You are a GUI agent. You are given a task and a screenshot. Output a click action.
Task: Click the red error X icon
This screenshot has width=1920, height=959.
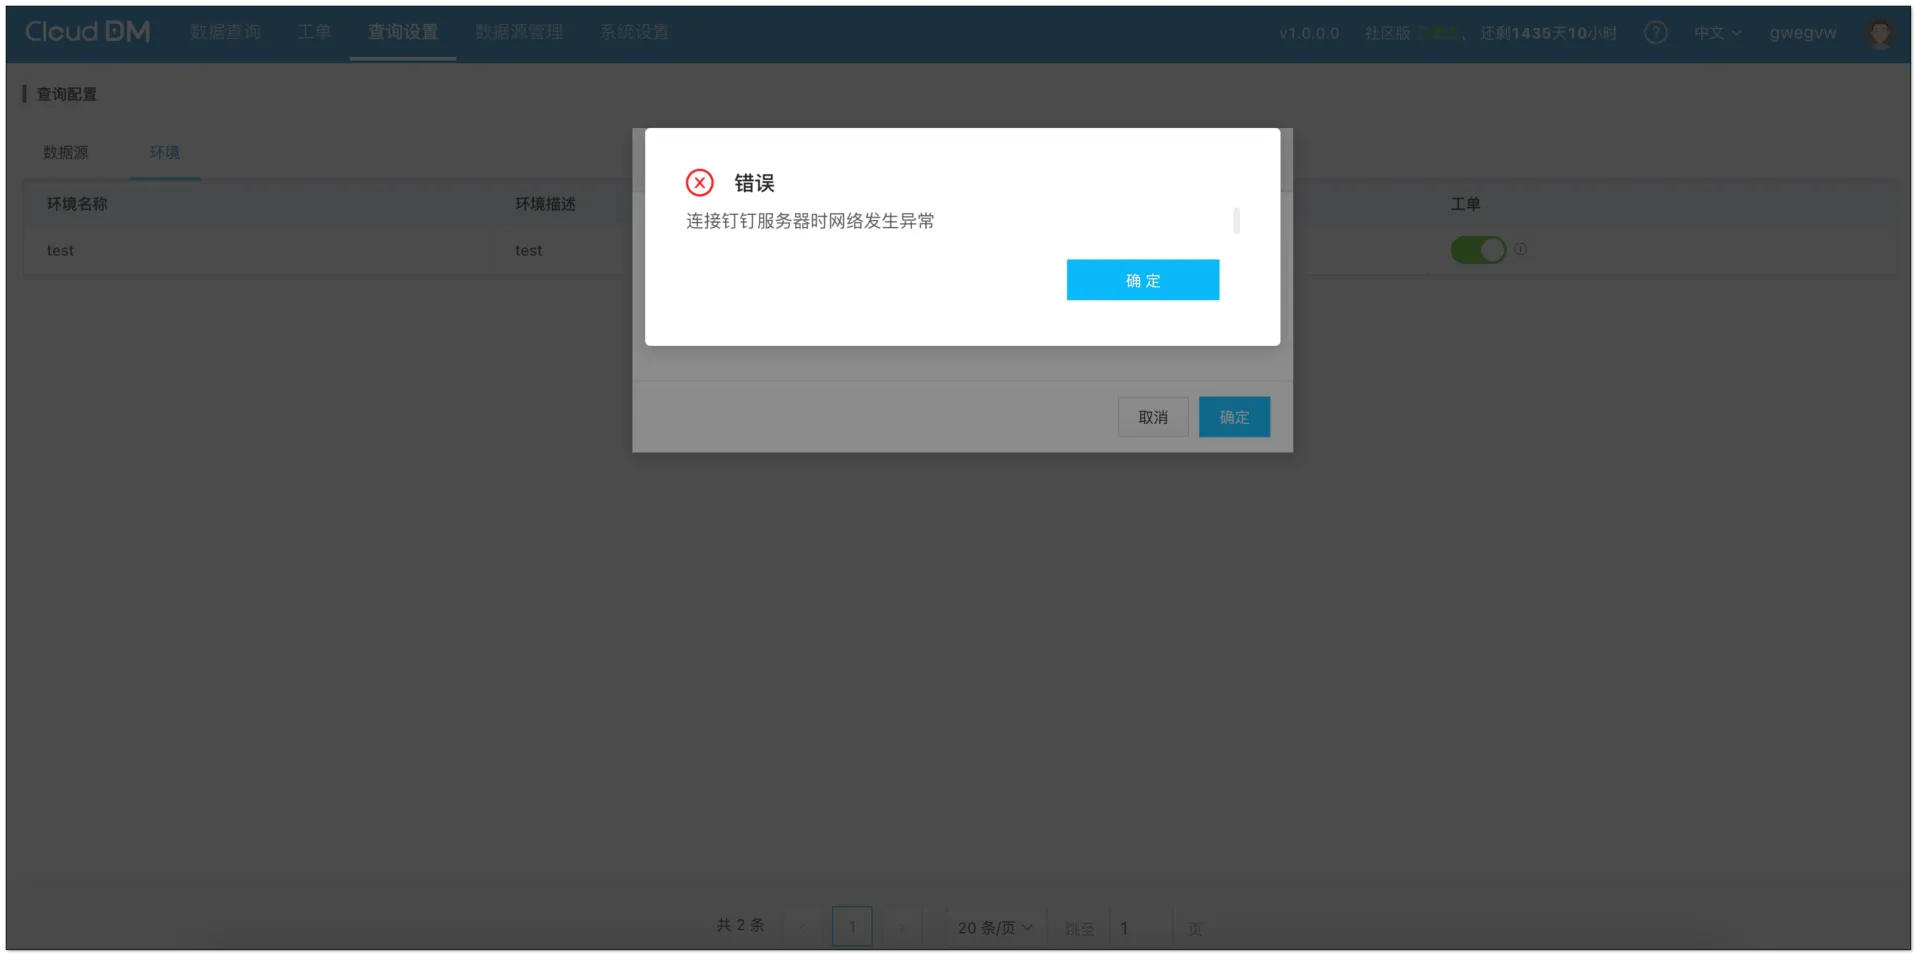(x=700, y=183)
